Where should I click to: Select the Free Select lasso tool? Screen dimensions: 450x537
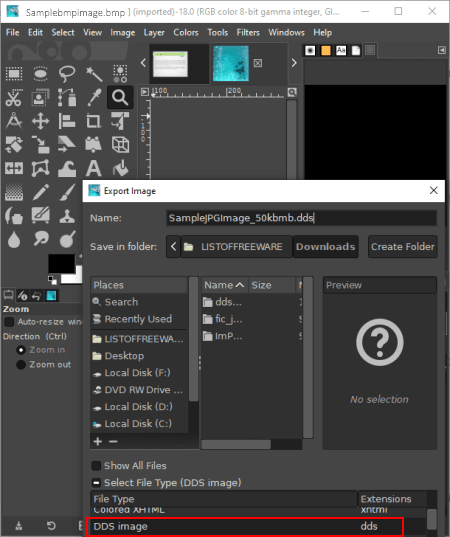(x=67, y=74)
